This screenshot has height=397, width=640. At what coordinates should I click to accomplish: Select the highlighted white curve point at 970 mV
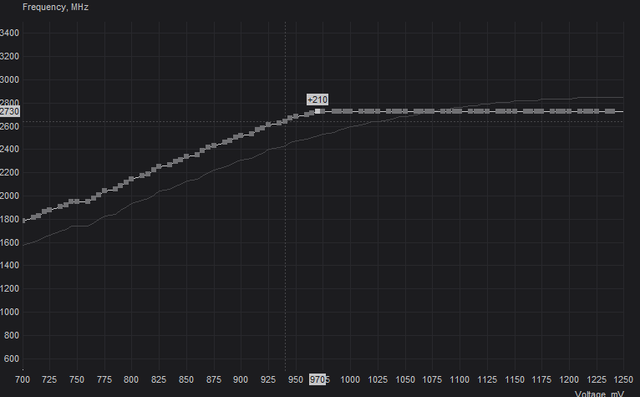318,111
